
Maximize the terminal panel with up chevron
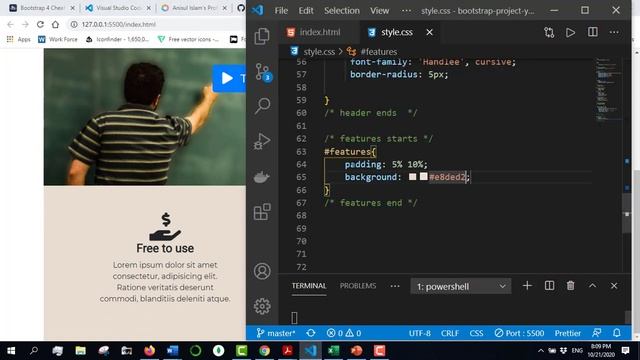click(592, 286)
